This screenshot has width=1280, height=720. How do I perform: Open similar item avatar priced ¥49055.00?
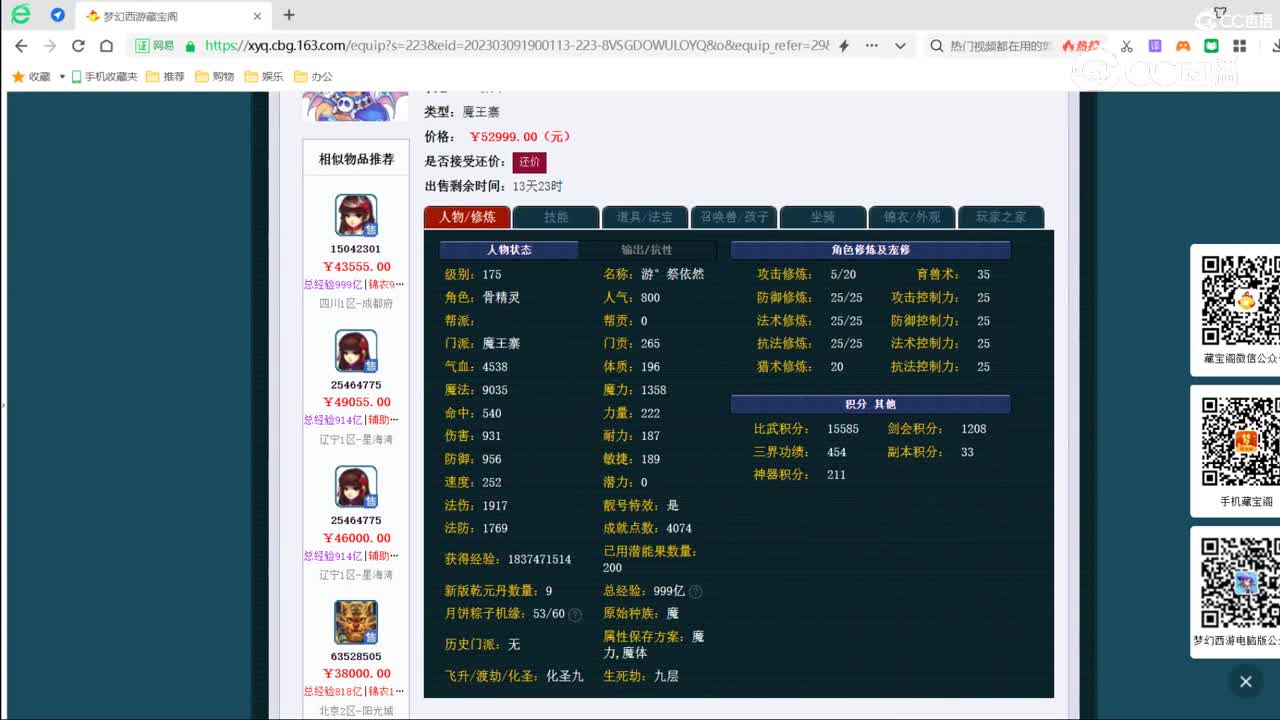click(x=356, y=351)
